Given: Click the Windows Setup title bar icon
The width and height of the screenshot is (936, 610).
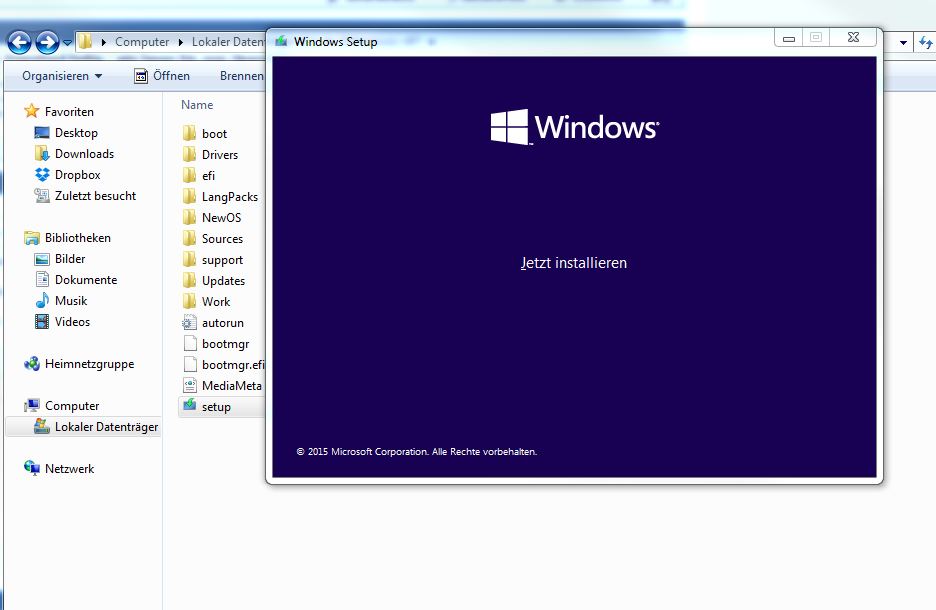Looking at the screenshot, I should 281,41.
